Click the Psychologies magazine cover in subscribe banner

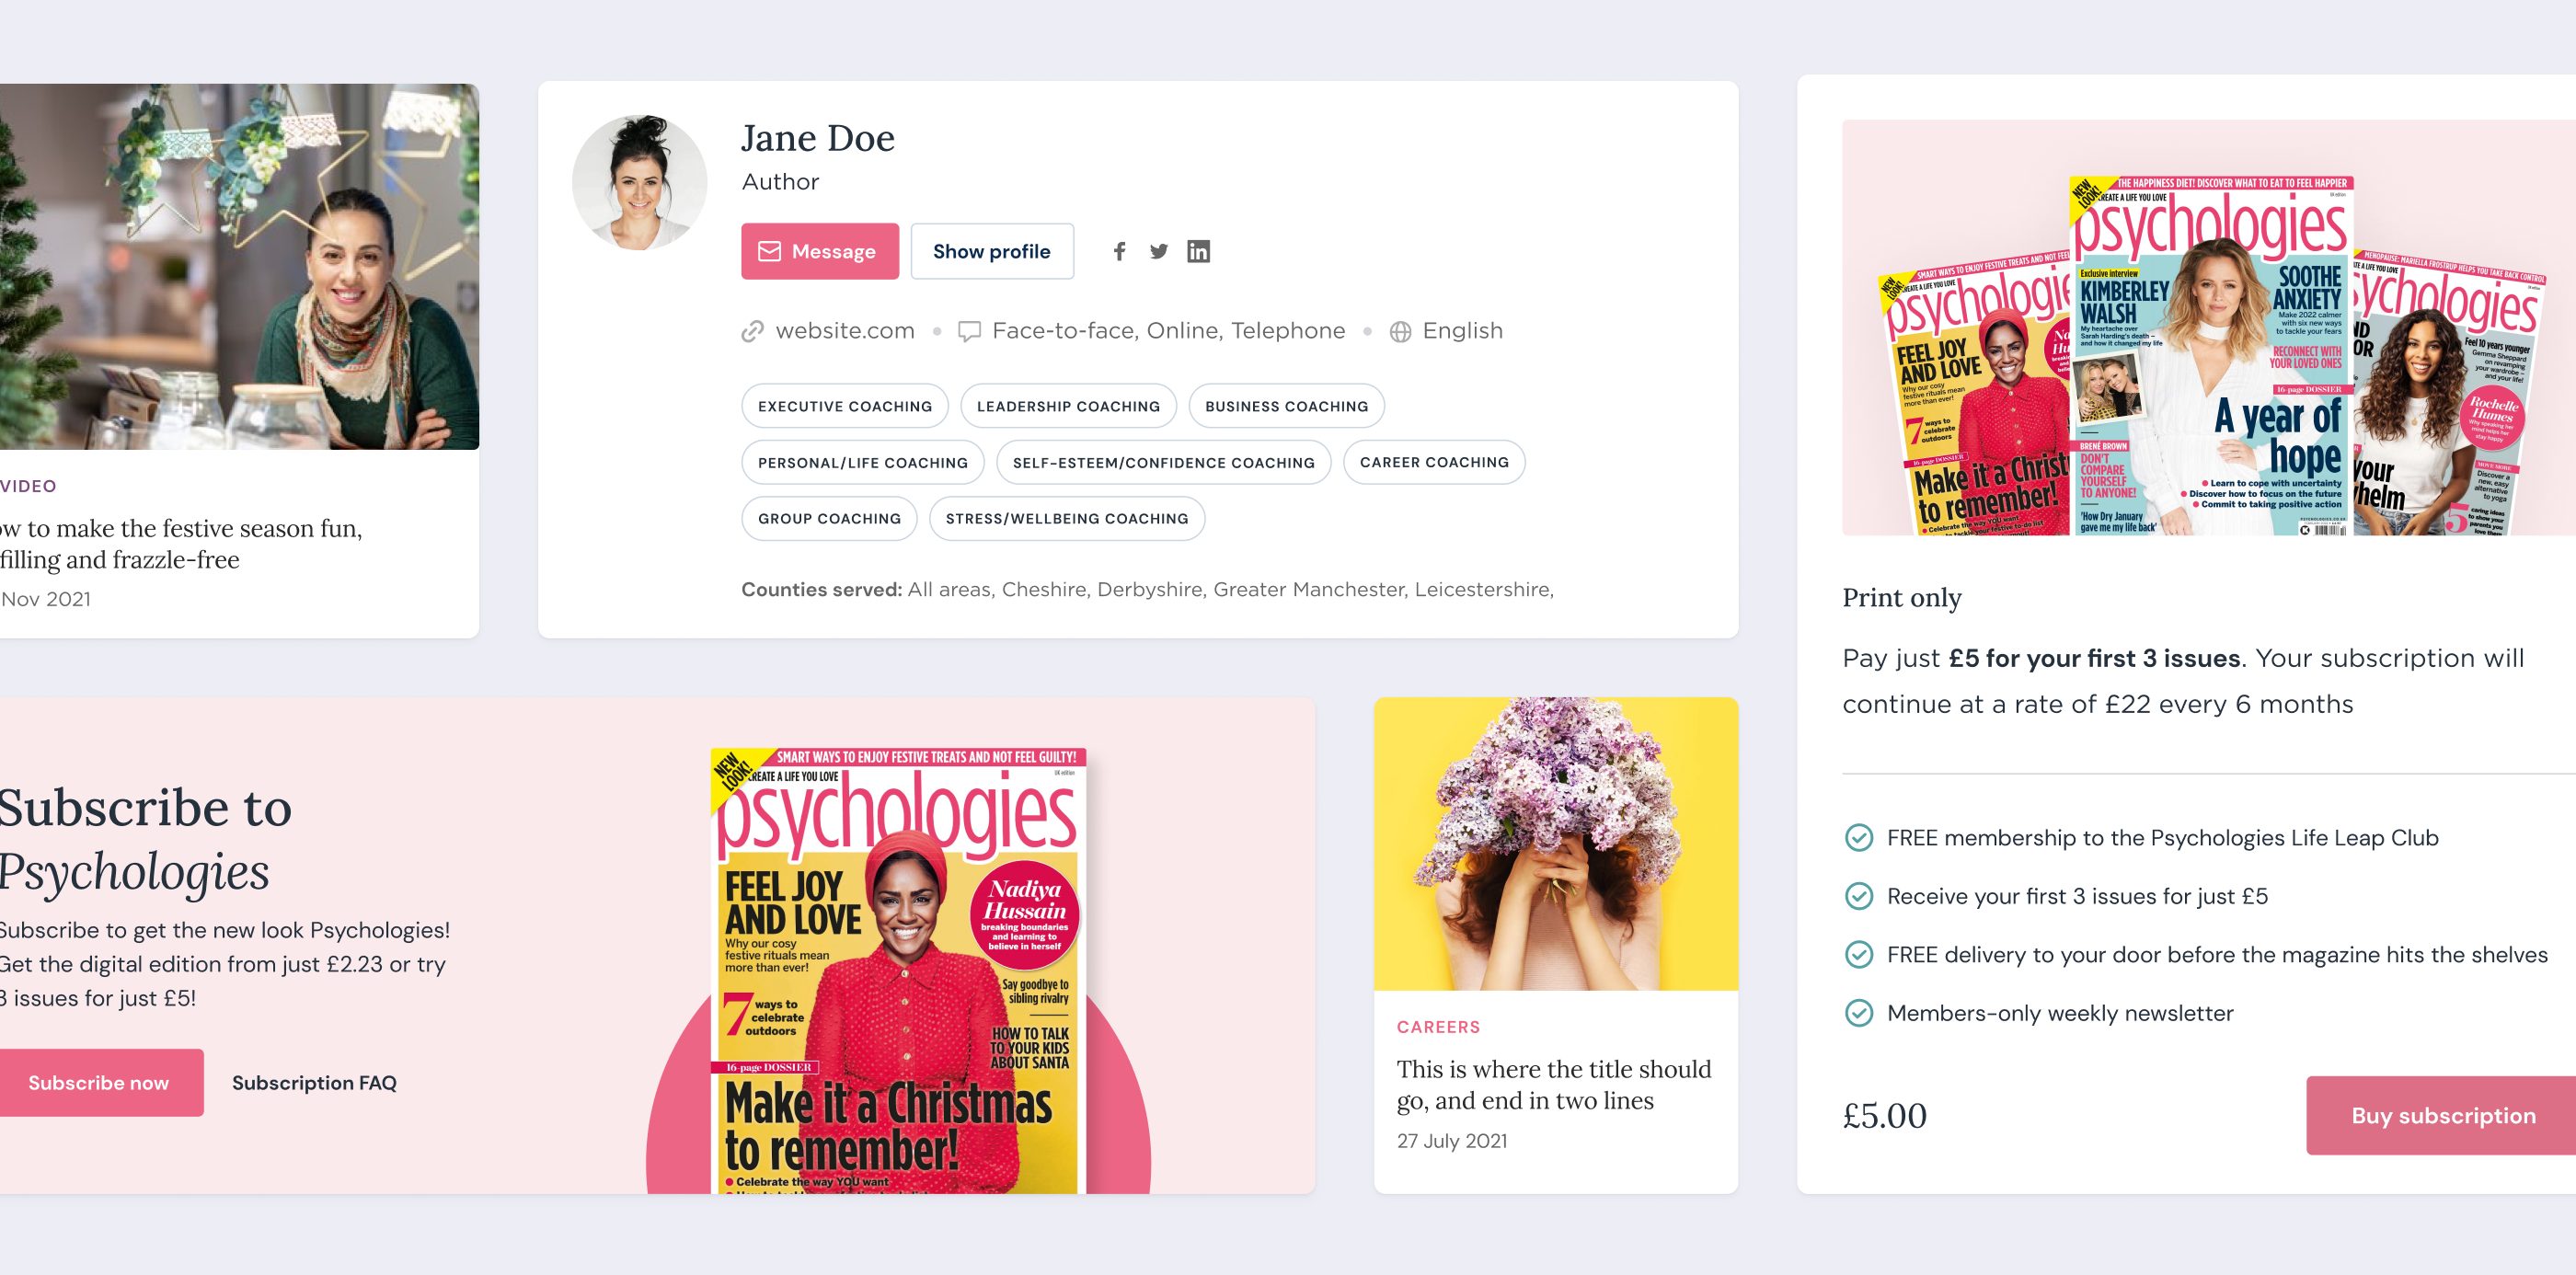(x=898, y=970)
